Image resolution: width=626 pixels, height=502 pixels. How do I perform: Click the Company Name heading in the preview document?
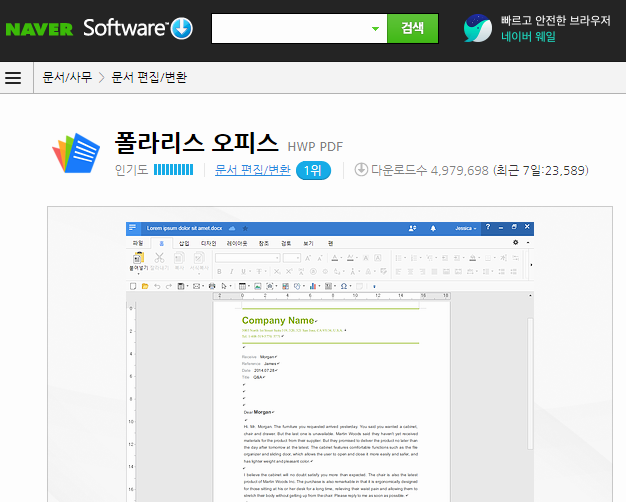click(x=278, y=320)
